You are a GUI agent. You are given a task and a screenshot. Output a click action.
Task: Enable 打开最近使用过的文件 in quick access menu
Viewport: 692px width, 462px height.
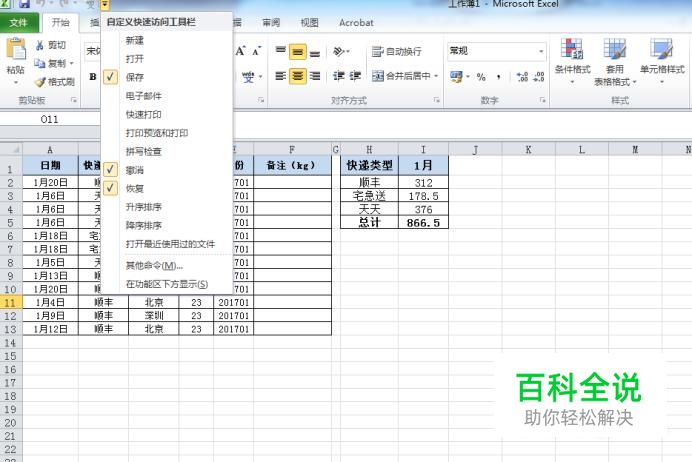[167, 244]
